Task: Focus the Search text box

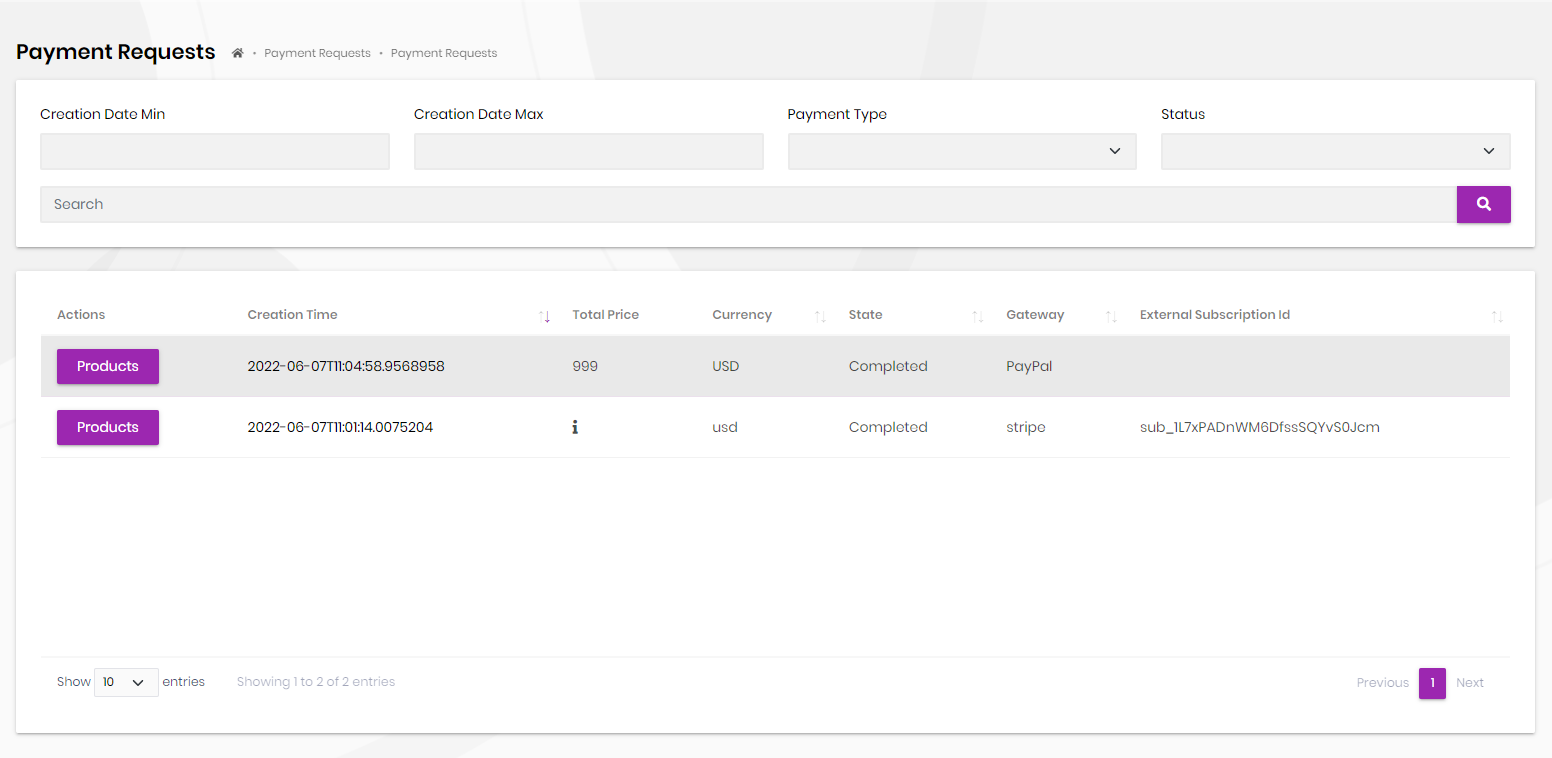Action: coord(748,204)
